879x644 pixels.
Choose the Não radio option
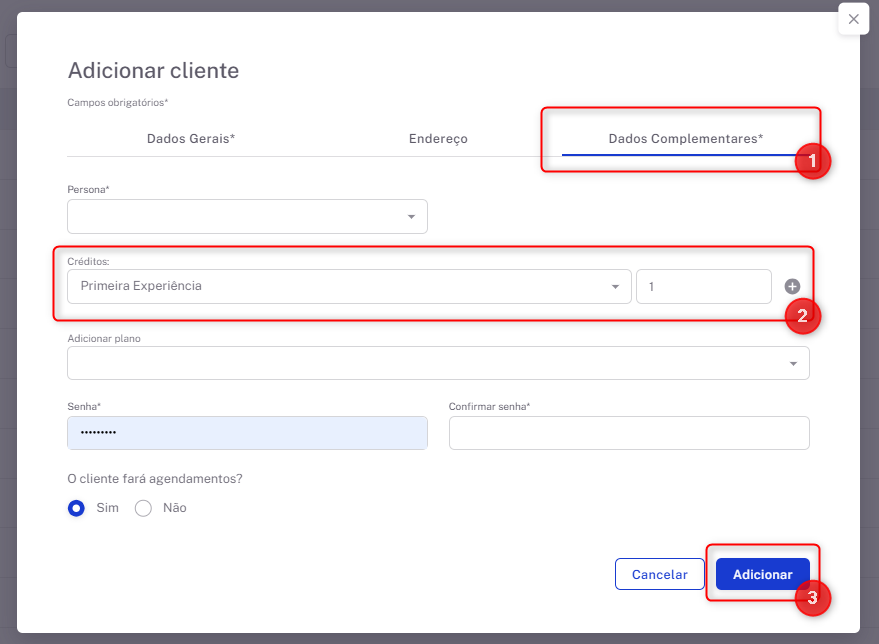point(143,508)
